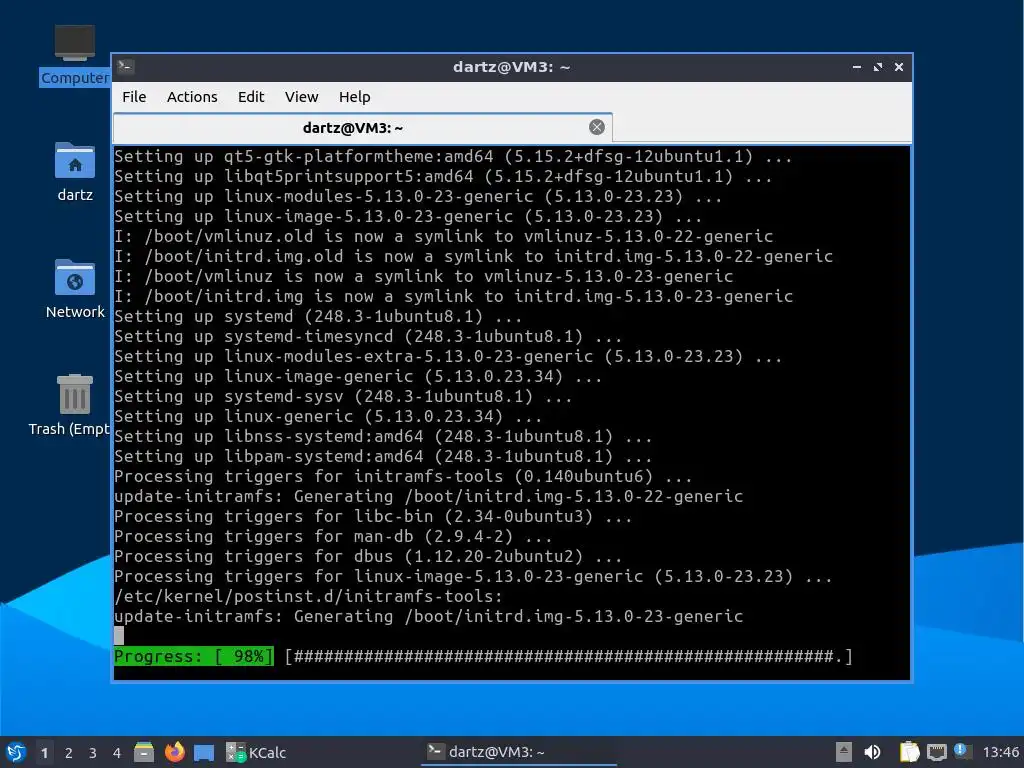Switch to workspace 2

(69, 753)
